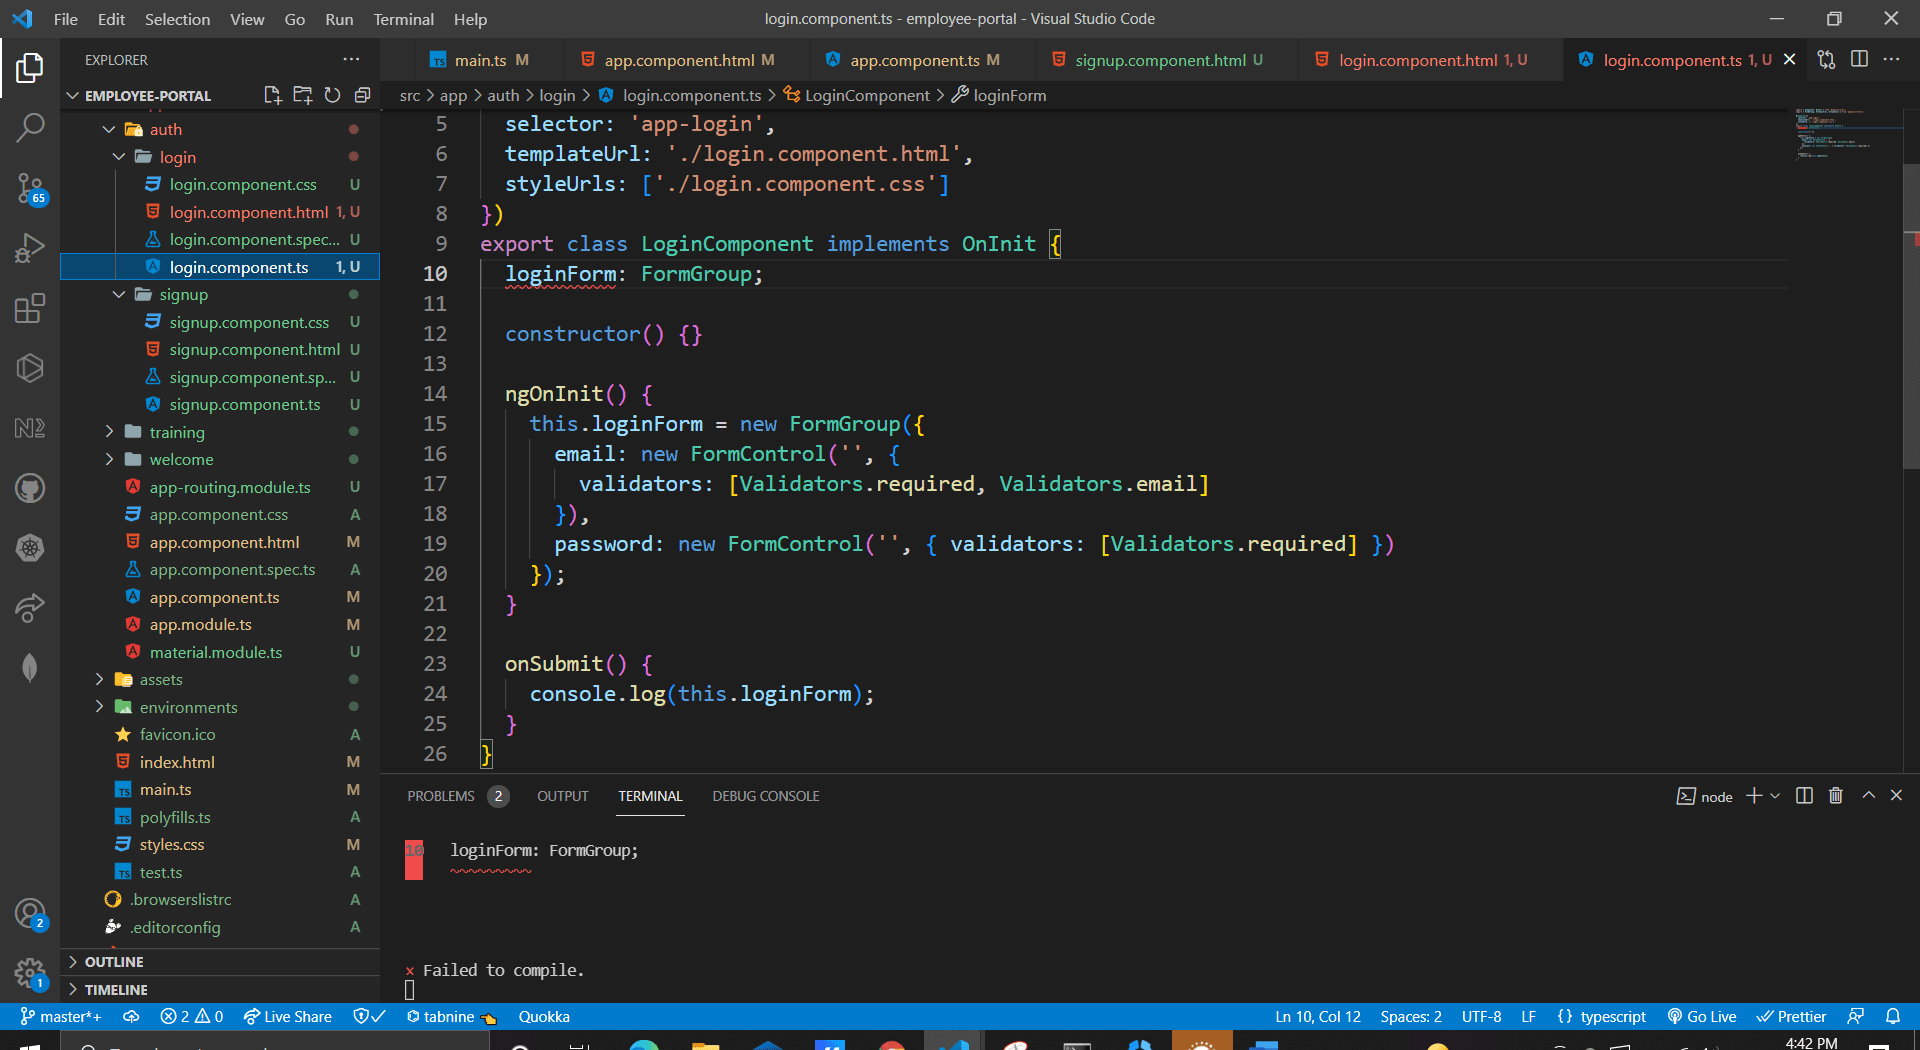Open the MongoDB extension view

[x=30, y=667]
